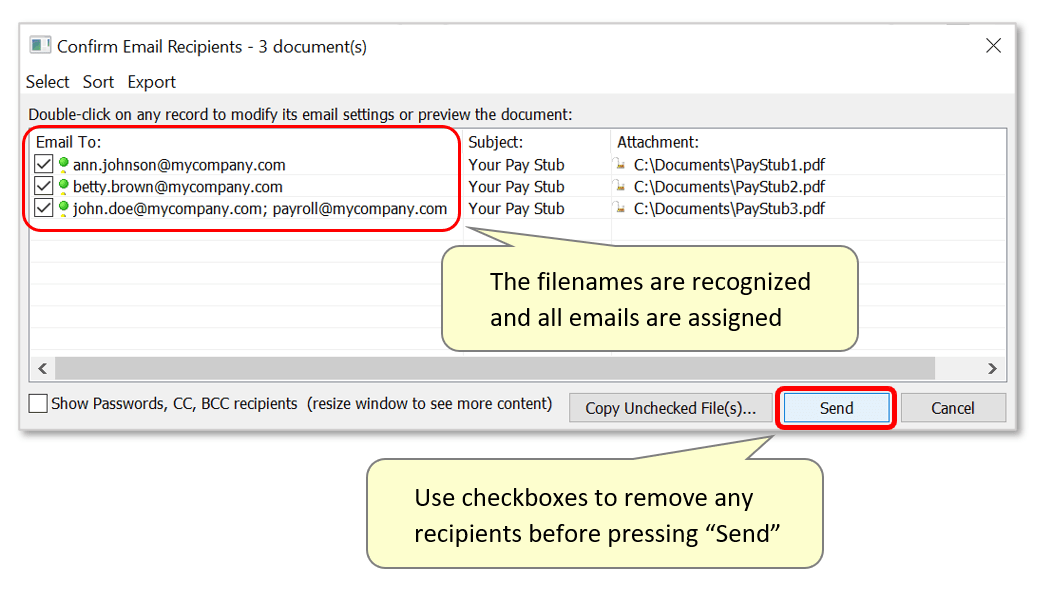Open the Sort menu
This screenshot has height=589, width=1039.
pos(98,82)
